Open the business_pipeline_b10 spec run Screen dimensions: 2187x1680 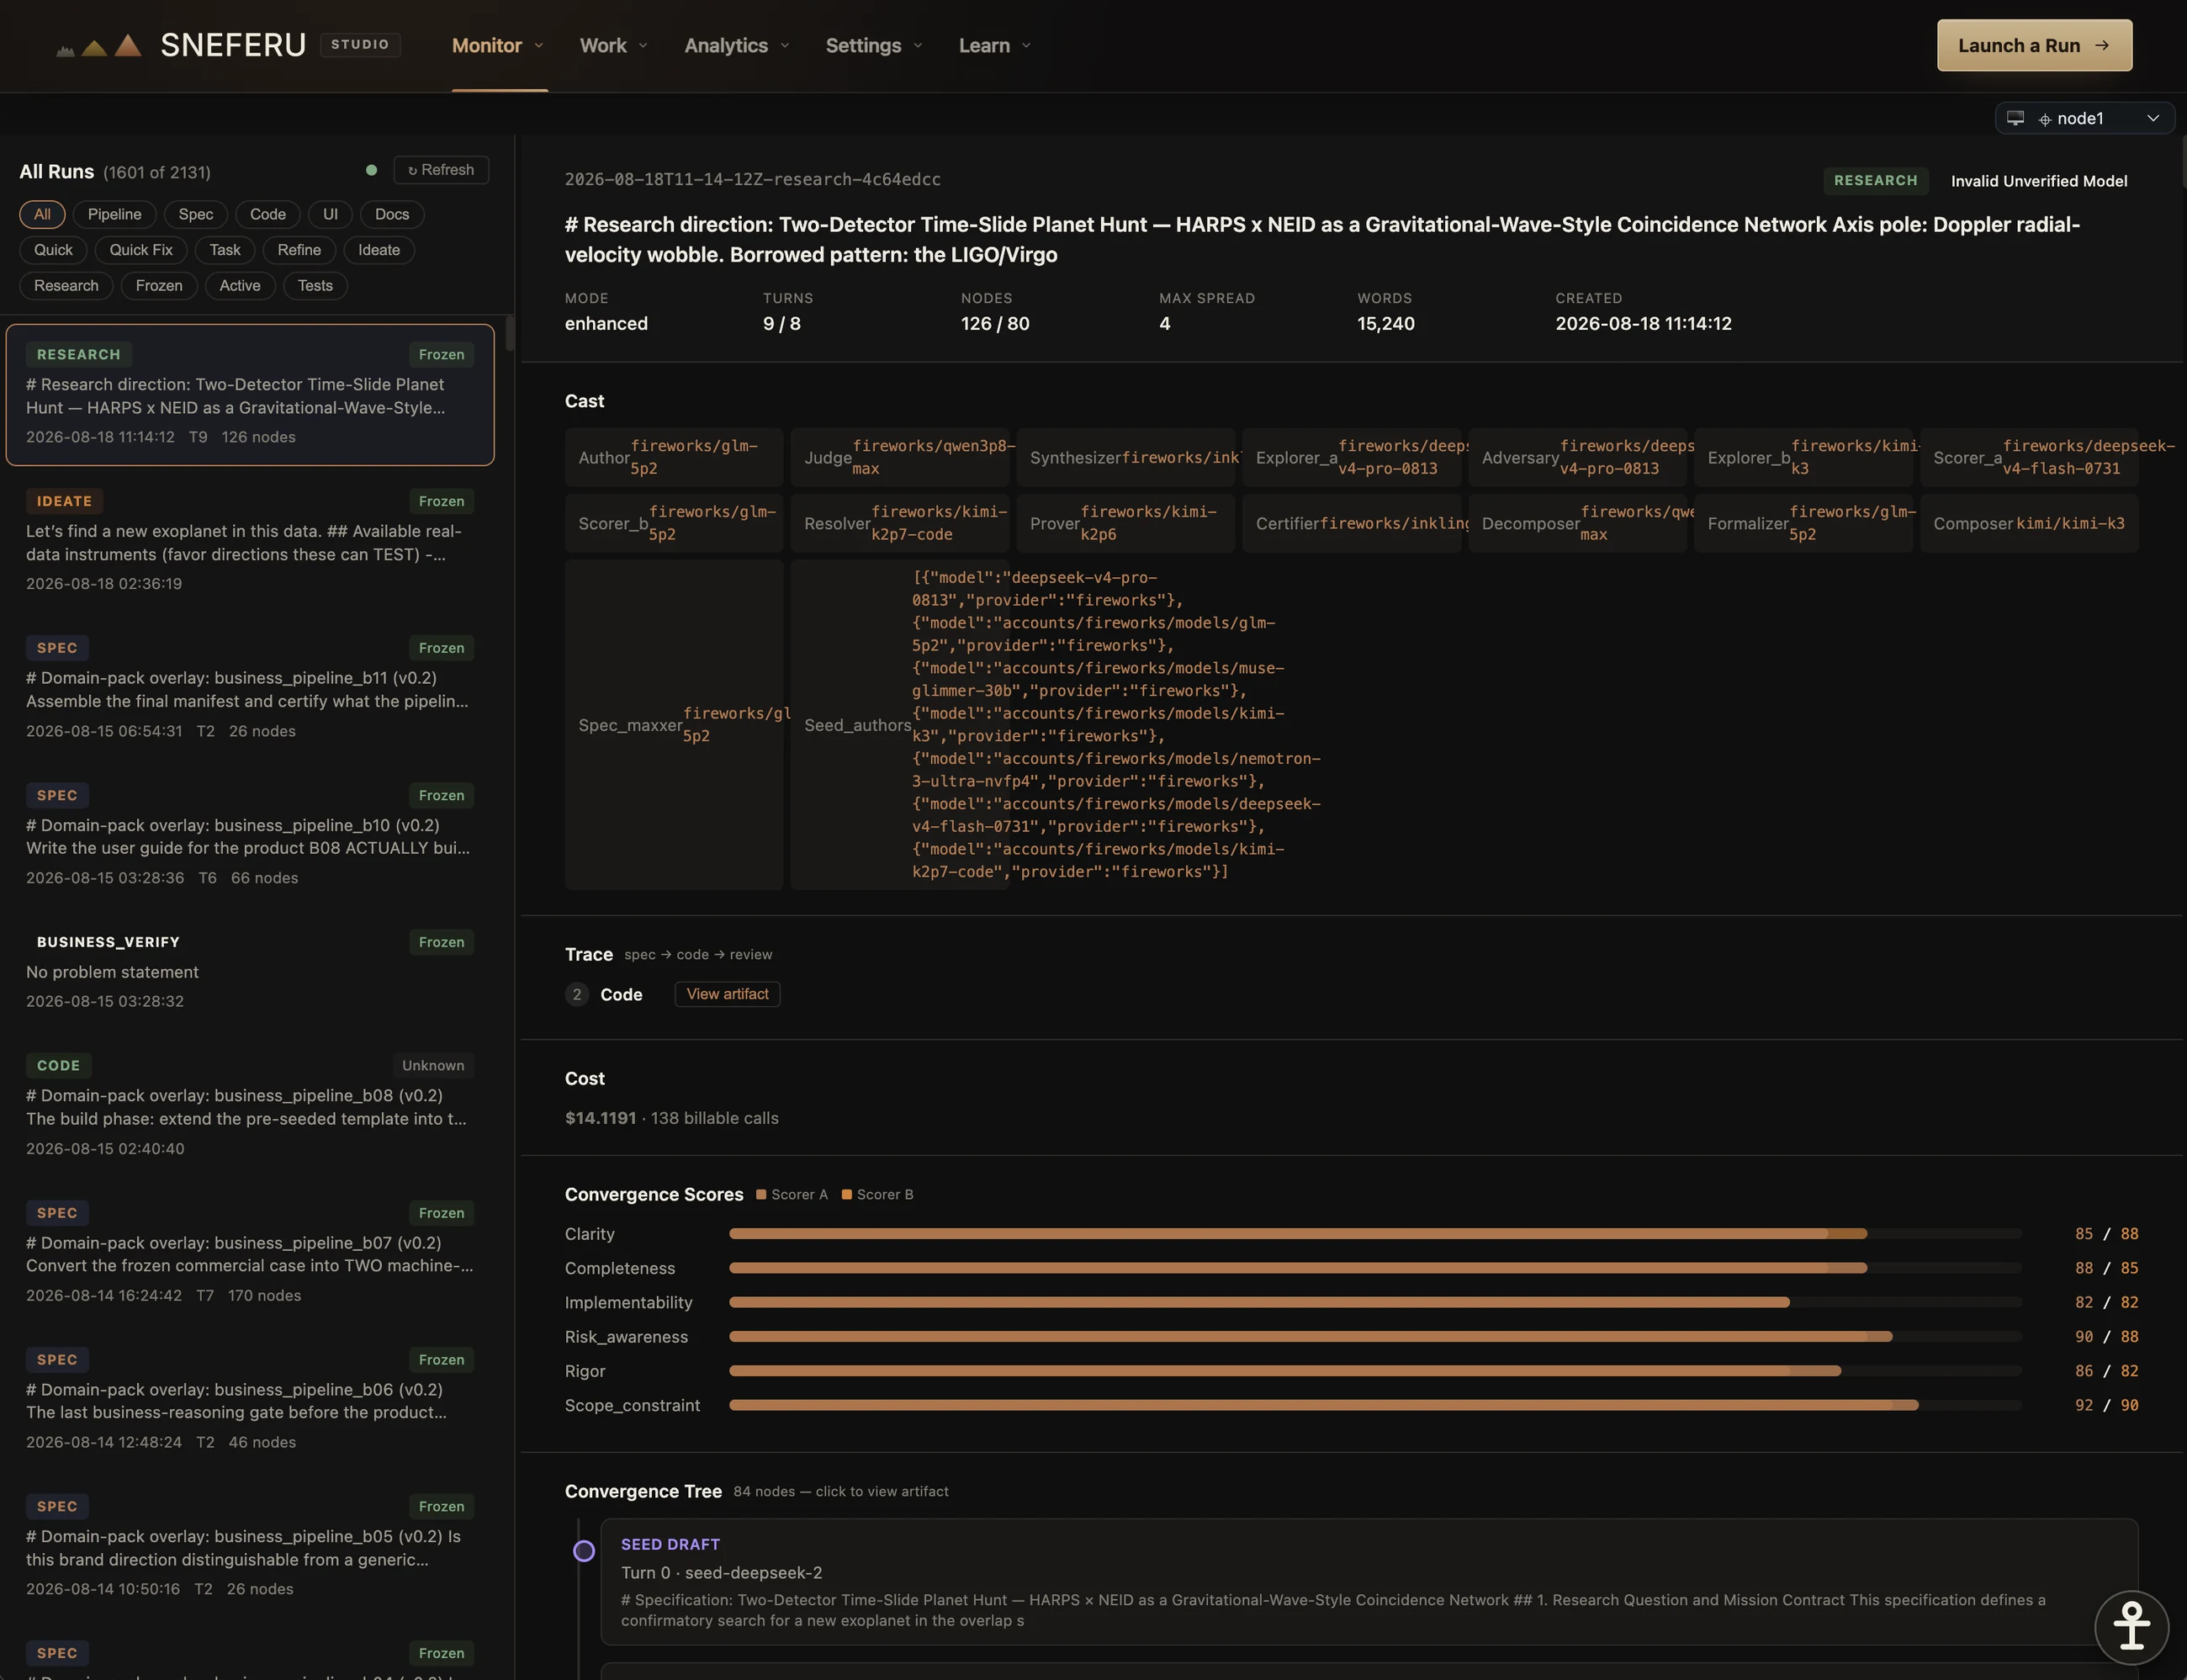250,835
